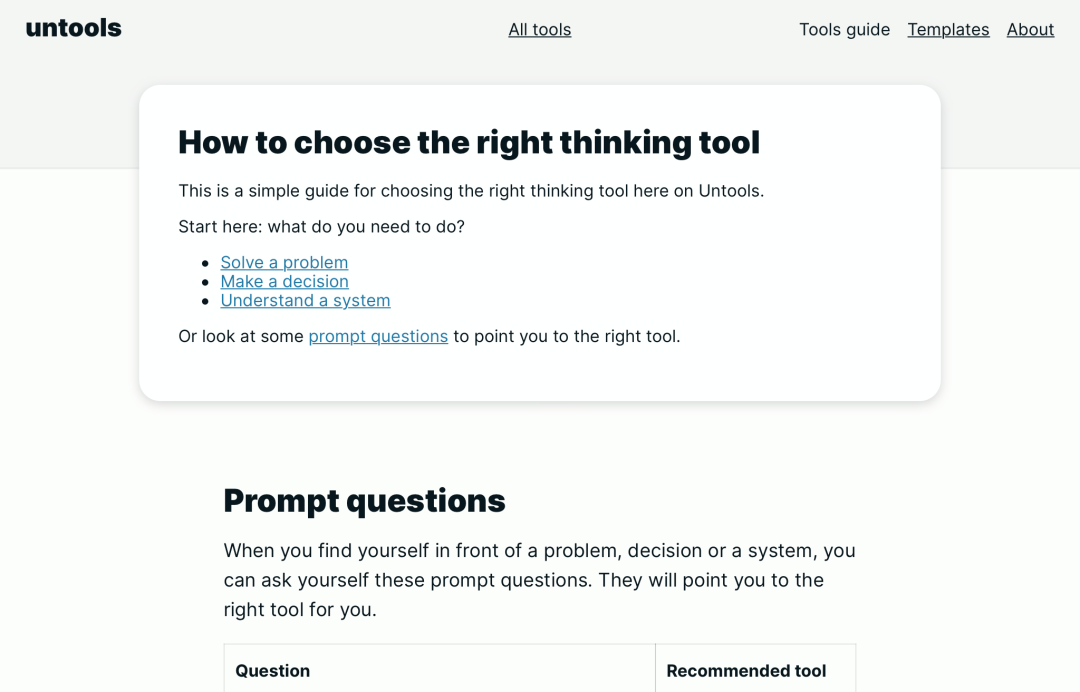Follow the Solve a problem link

pyautogui.click(x=284, y=262)
